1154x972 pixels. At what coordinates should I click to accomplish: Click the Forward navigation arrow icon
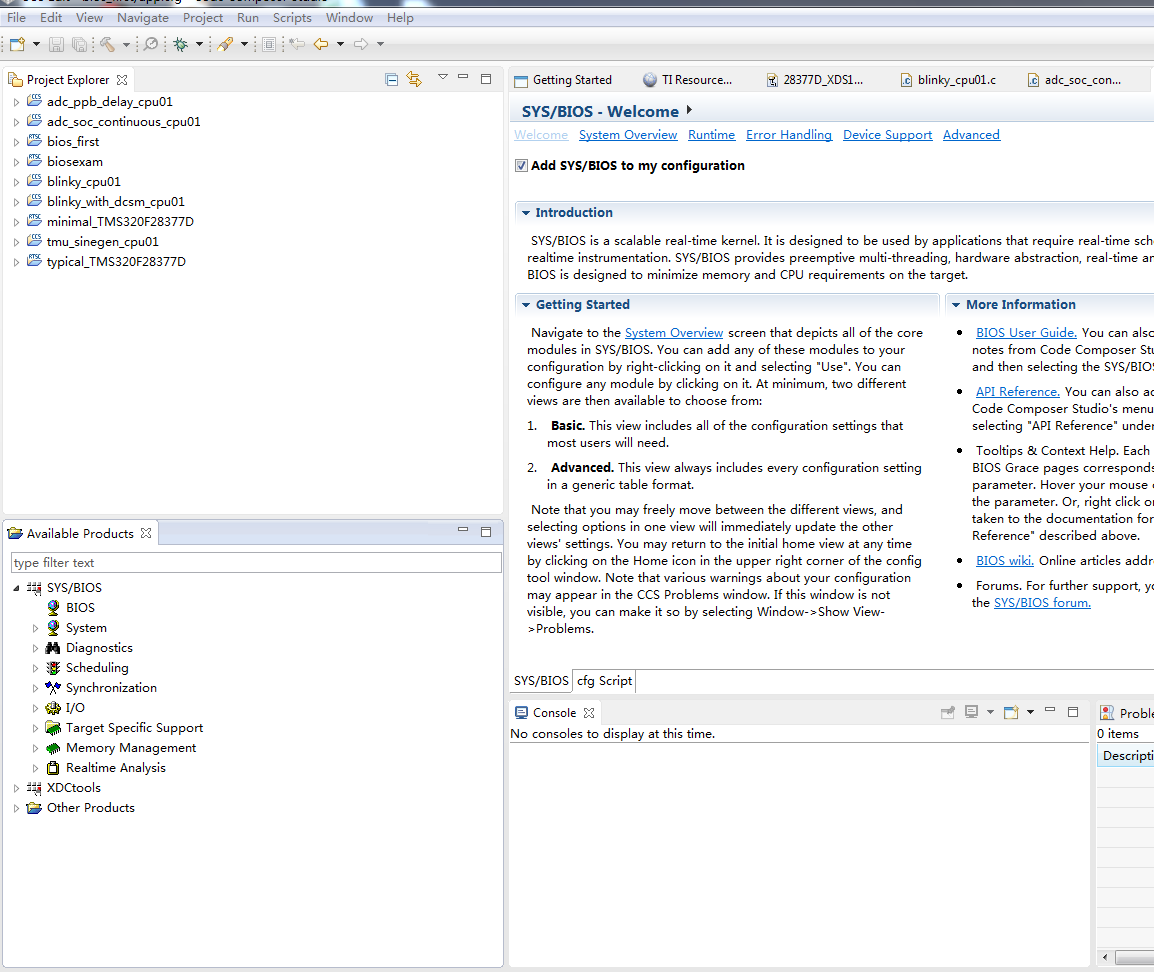click(x=361, y=44)
